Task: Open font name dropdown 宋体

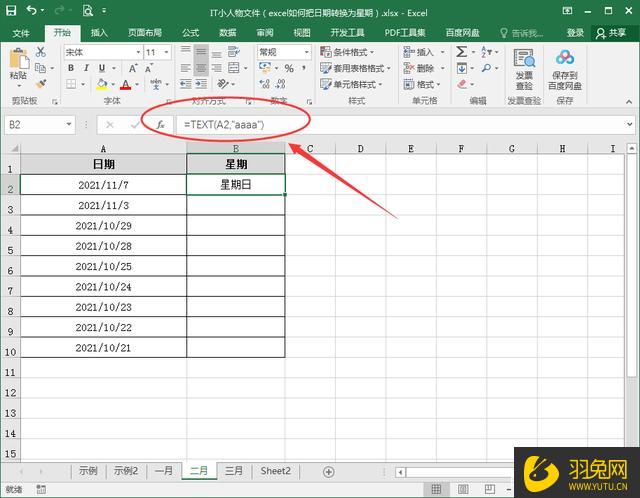Action: point(138,52)
